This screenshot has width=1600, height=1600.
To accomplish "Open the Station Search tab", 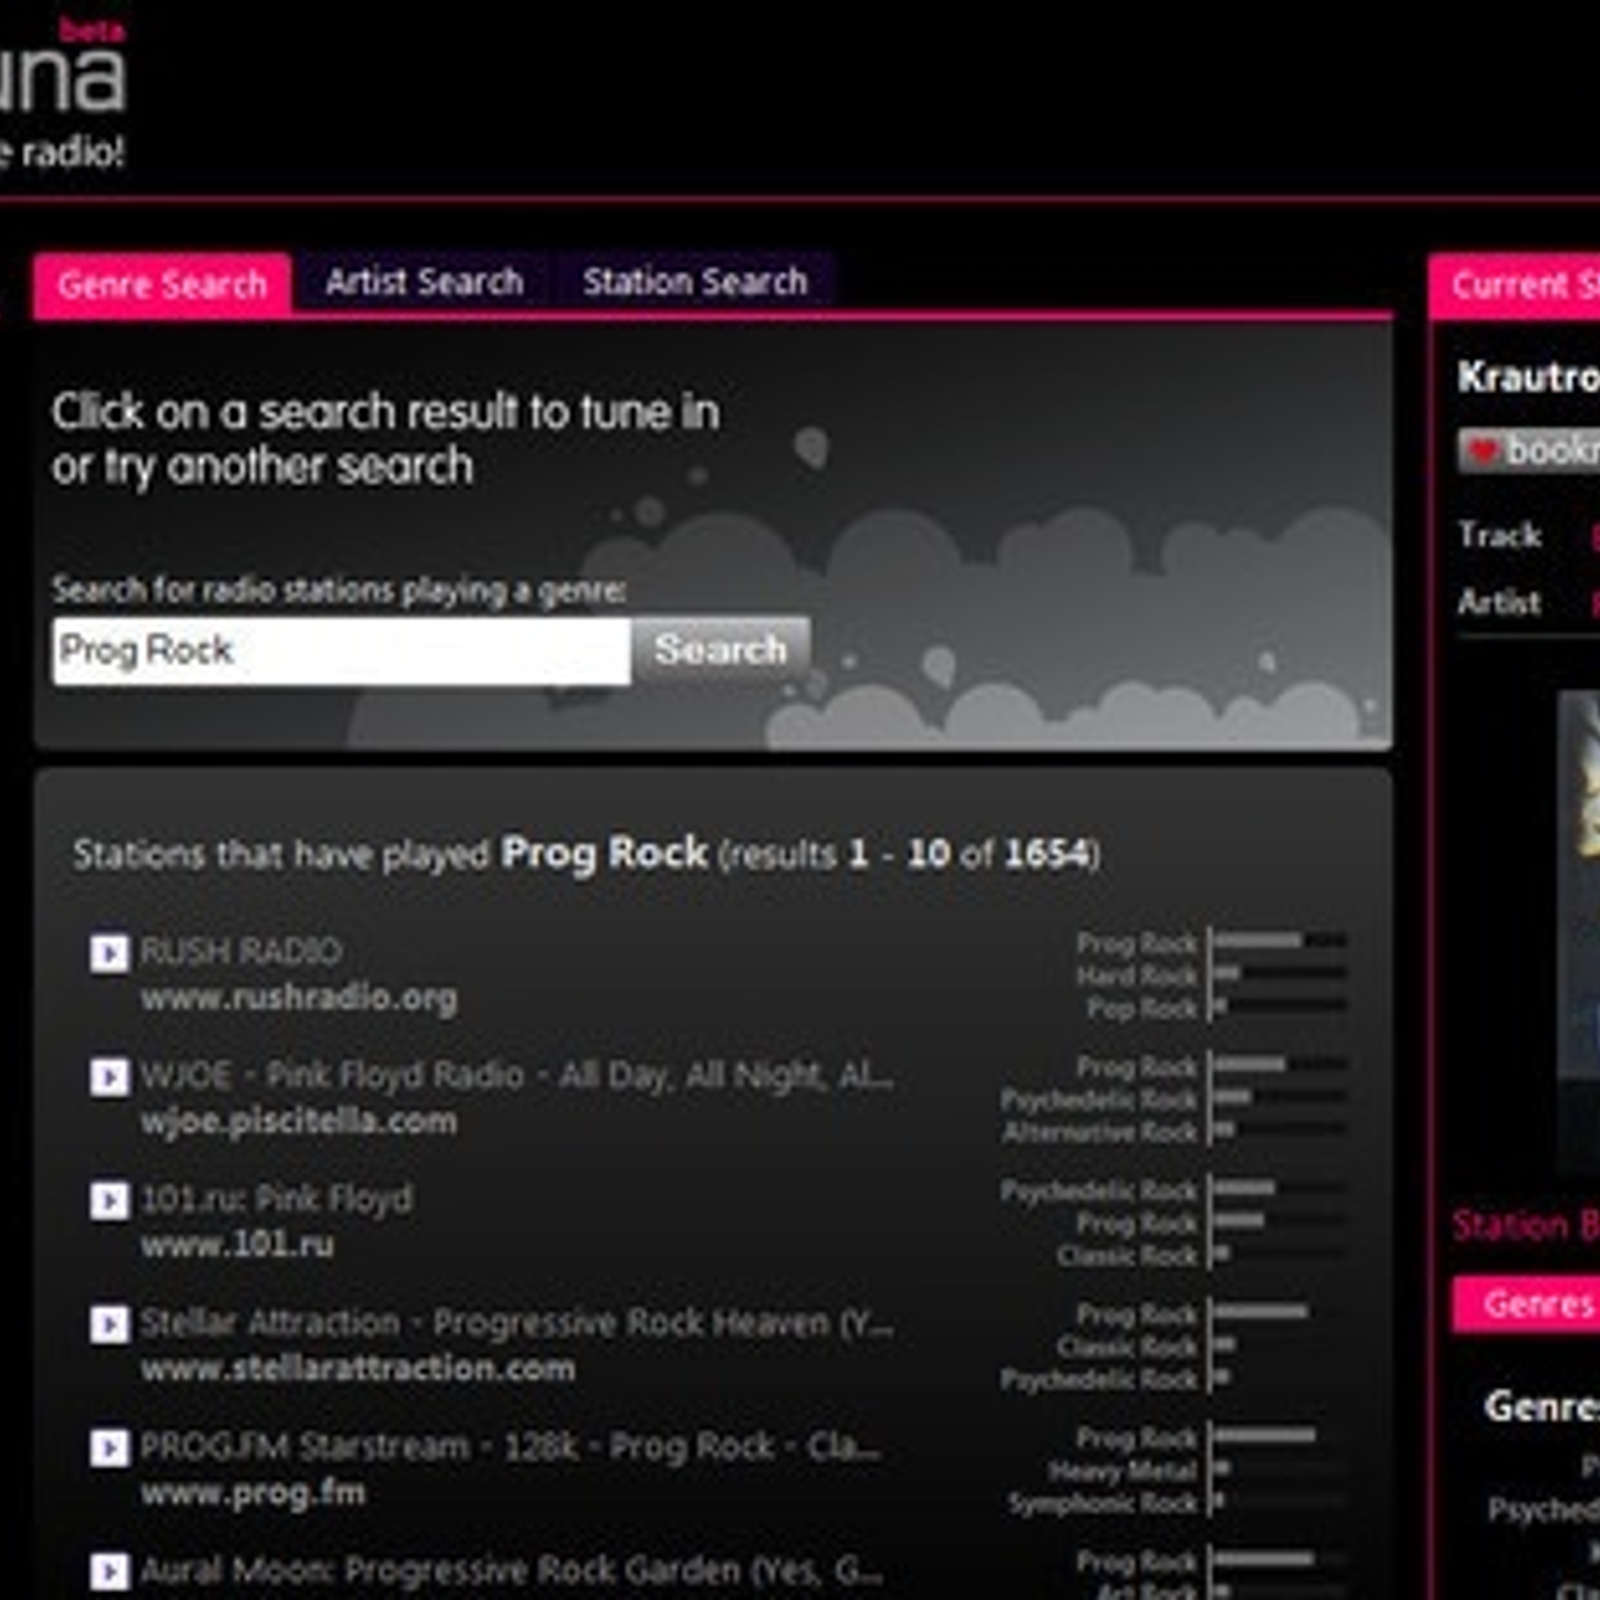I will click(695, 282).
